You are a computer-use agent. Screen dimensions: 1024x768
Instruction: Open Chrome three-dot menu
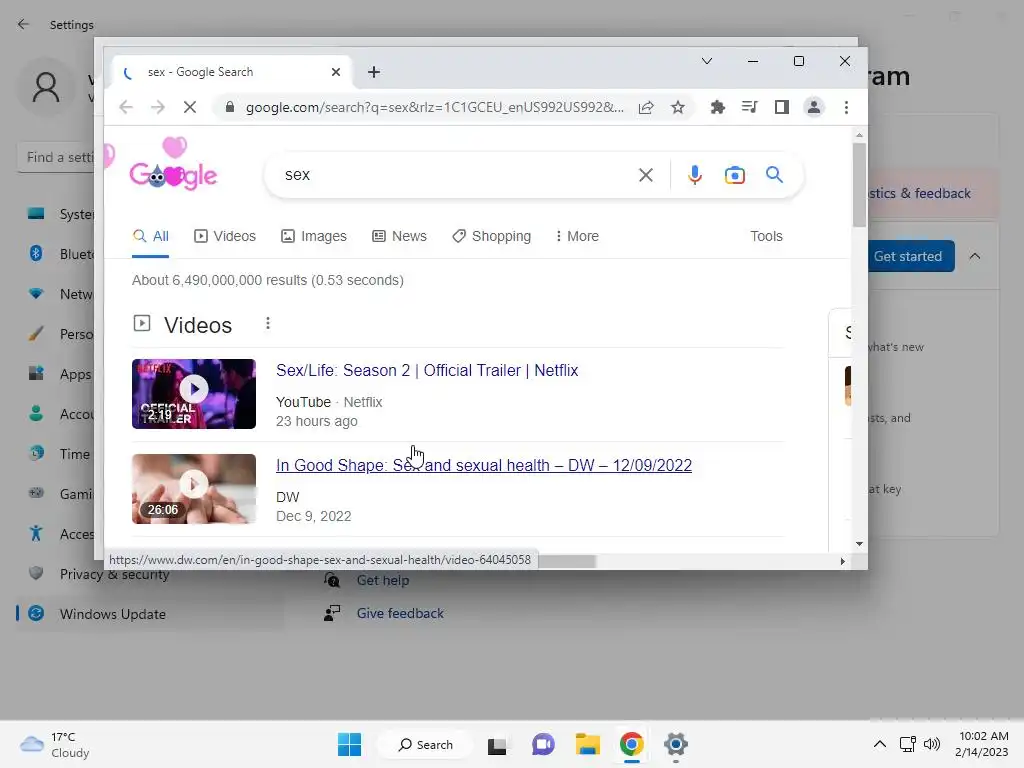(846, 107)
